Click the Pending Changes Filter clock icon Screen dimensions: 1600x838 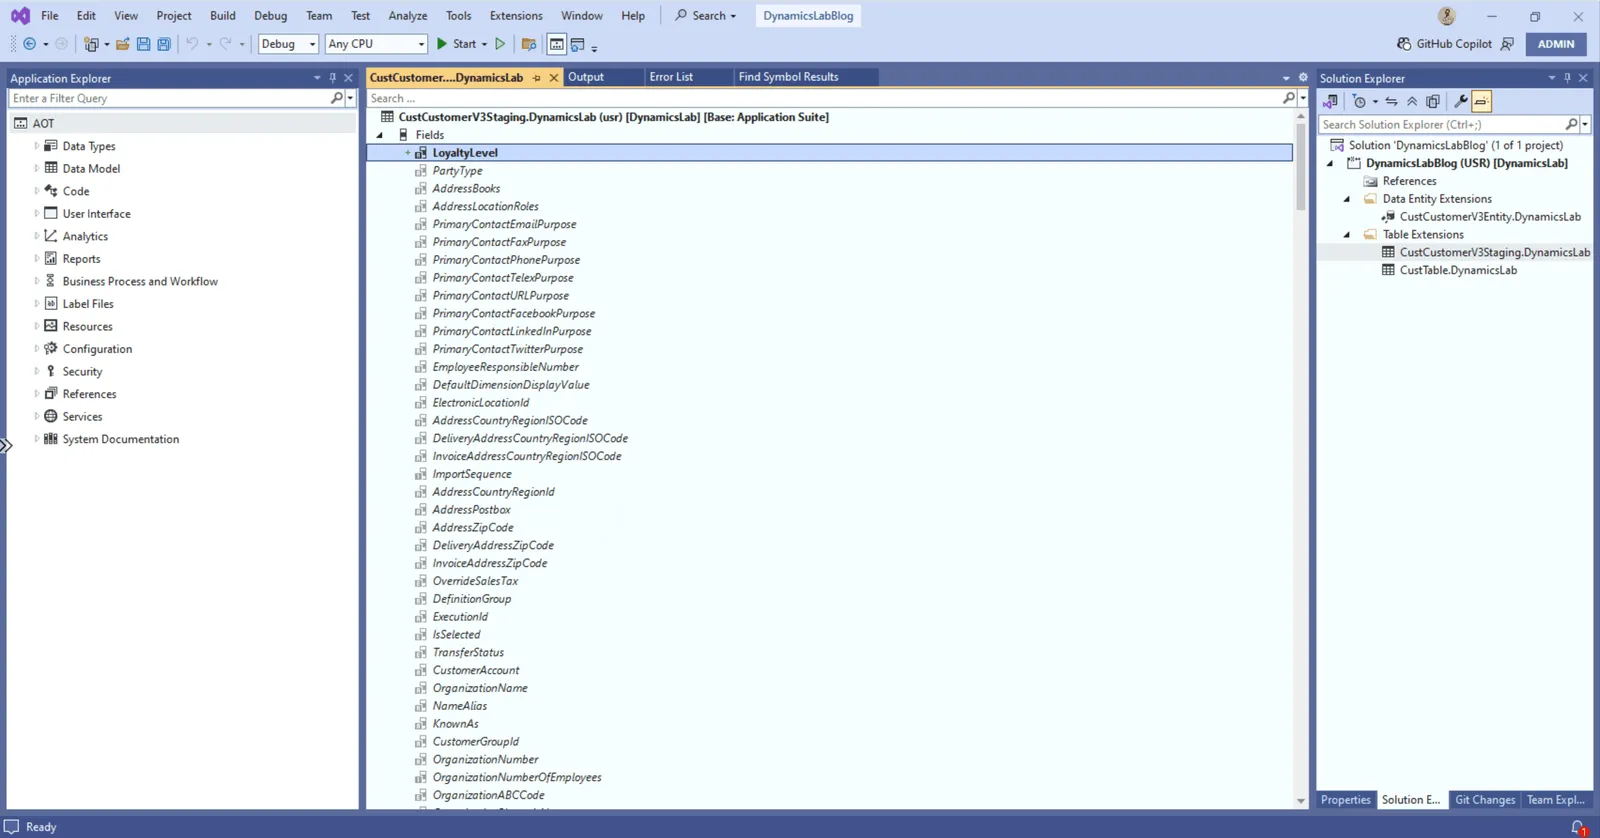click(1359, 101)
